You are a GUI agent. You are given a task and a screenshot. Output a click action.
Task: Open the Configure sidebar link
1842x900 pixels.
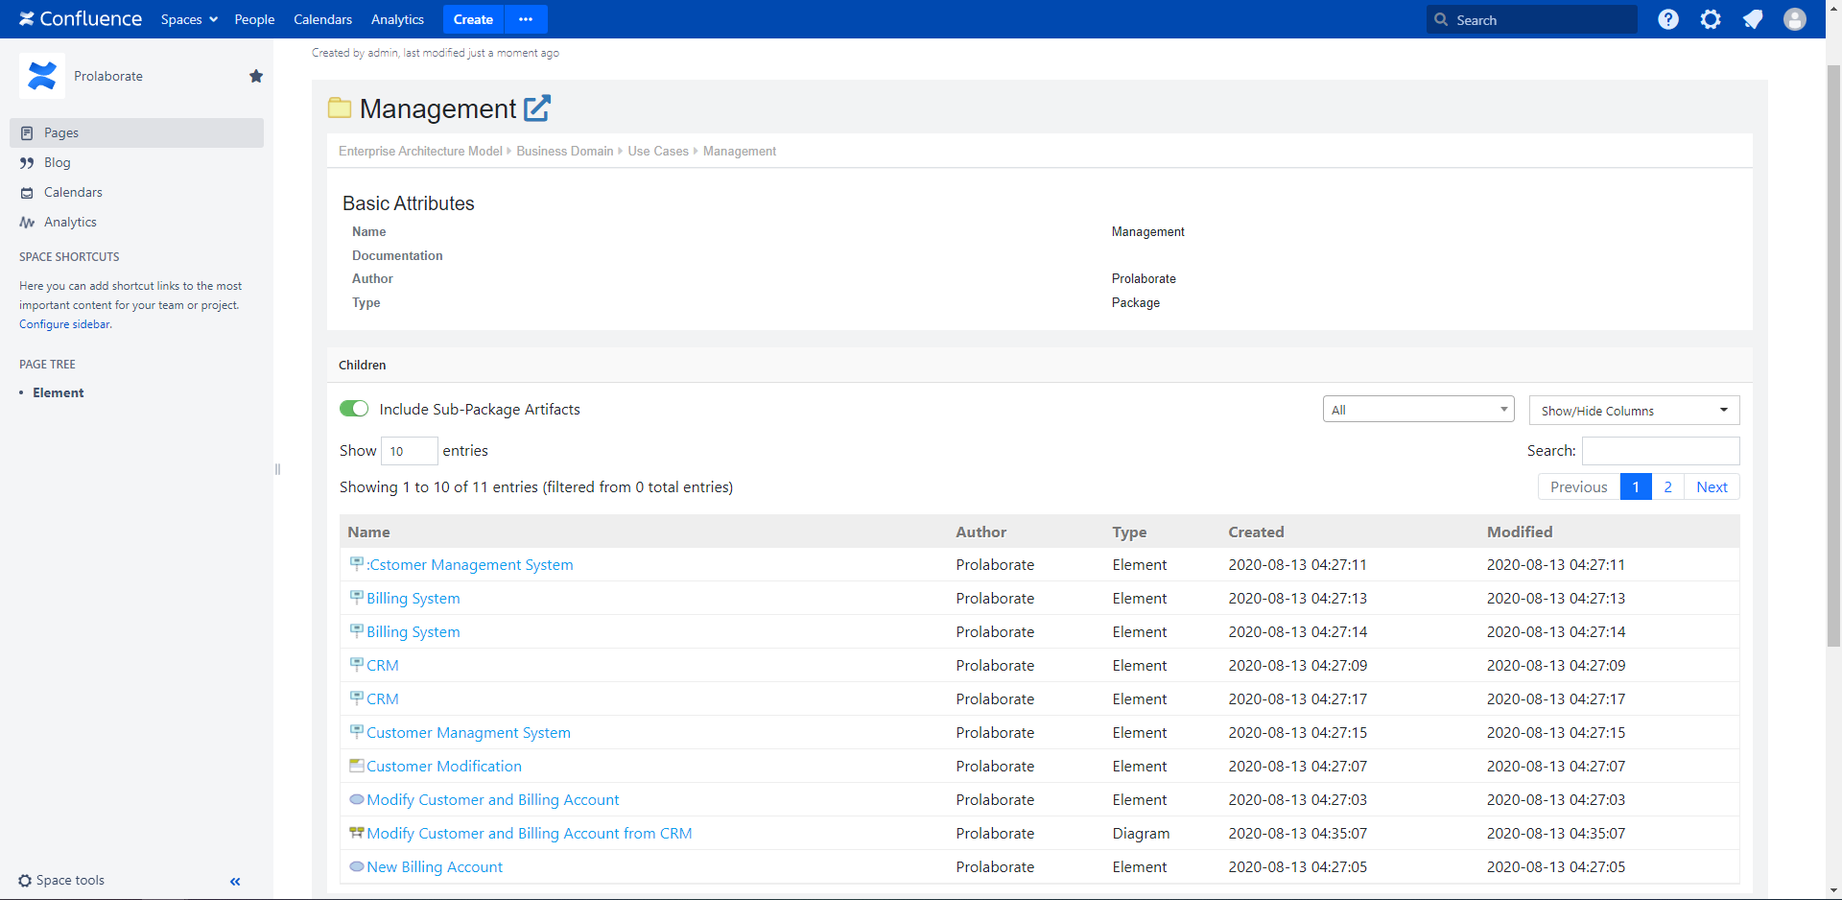pyautogui.click(x=64, y=324)
